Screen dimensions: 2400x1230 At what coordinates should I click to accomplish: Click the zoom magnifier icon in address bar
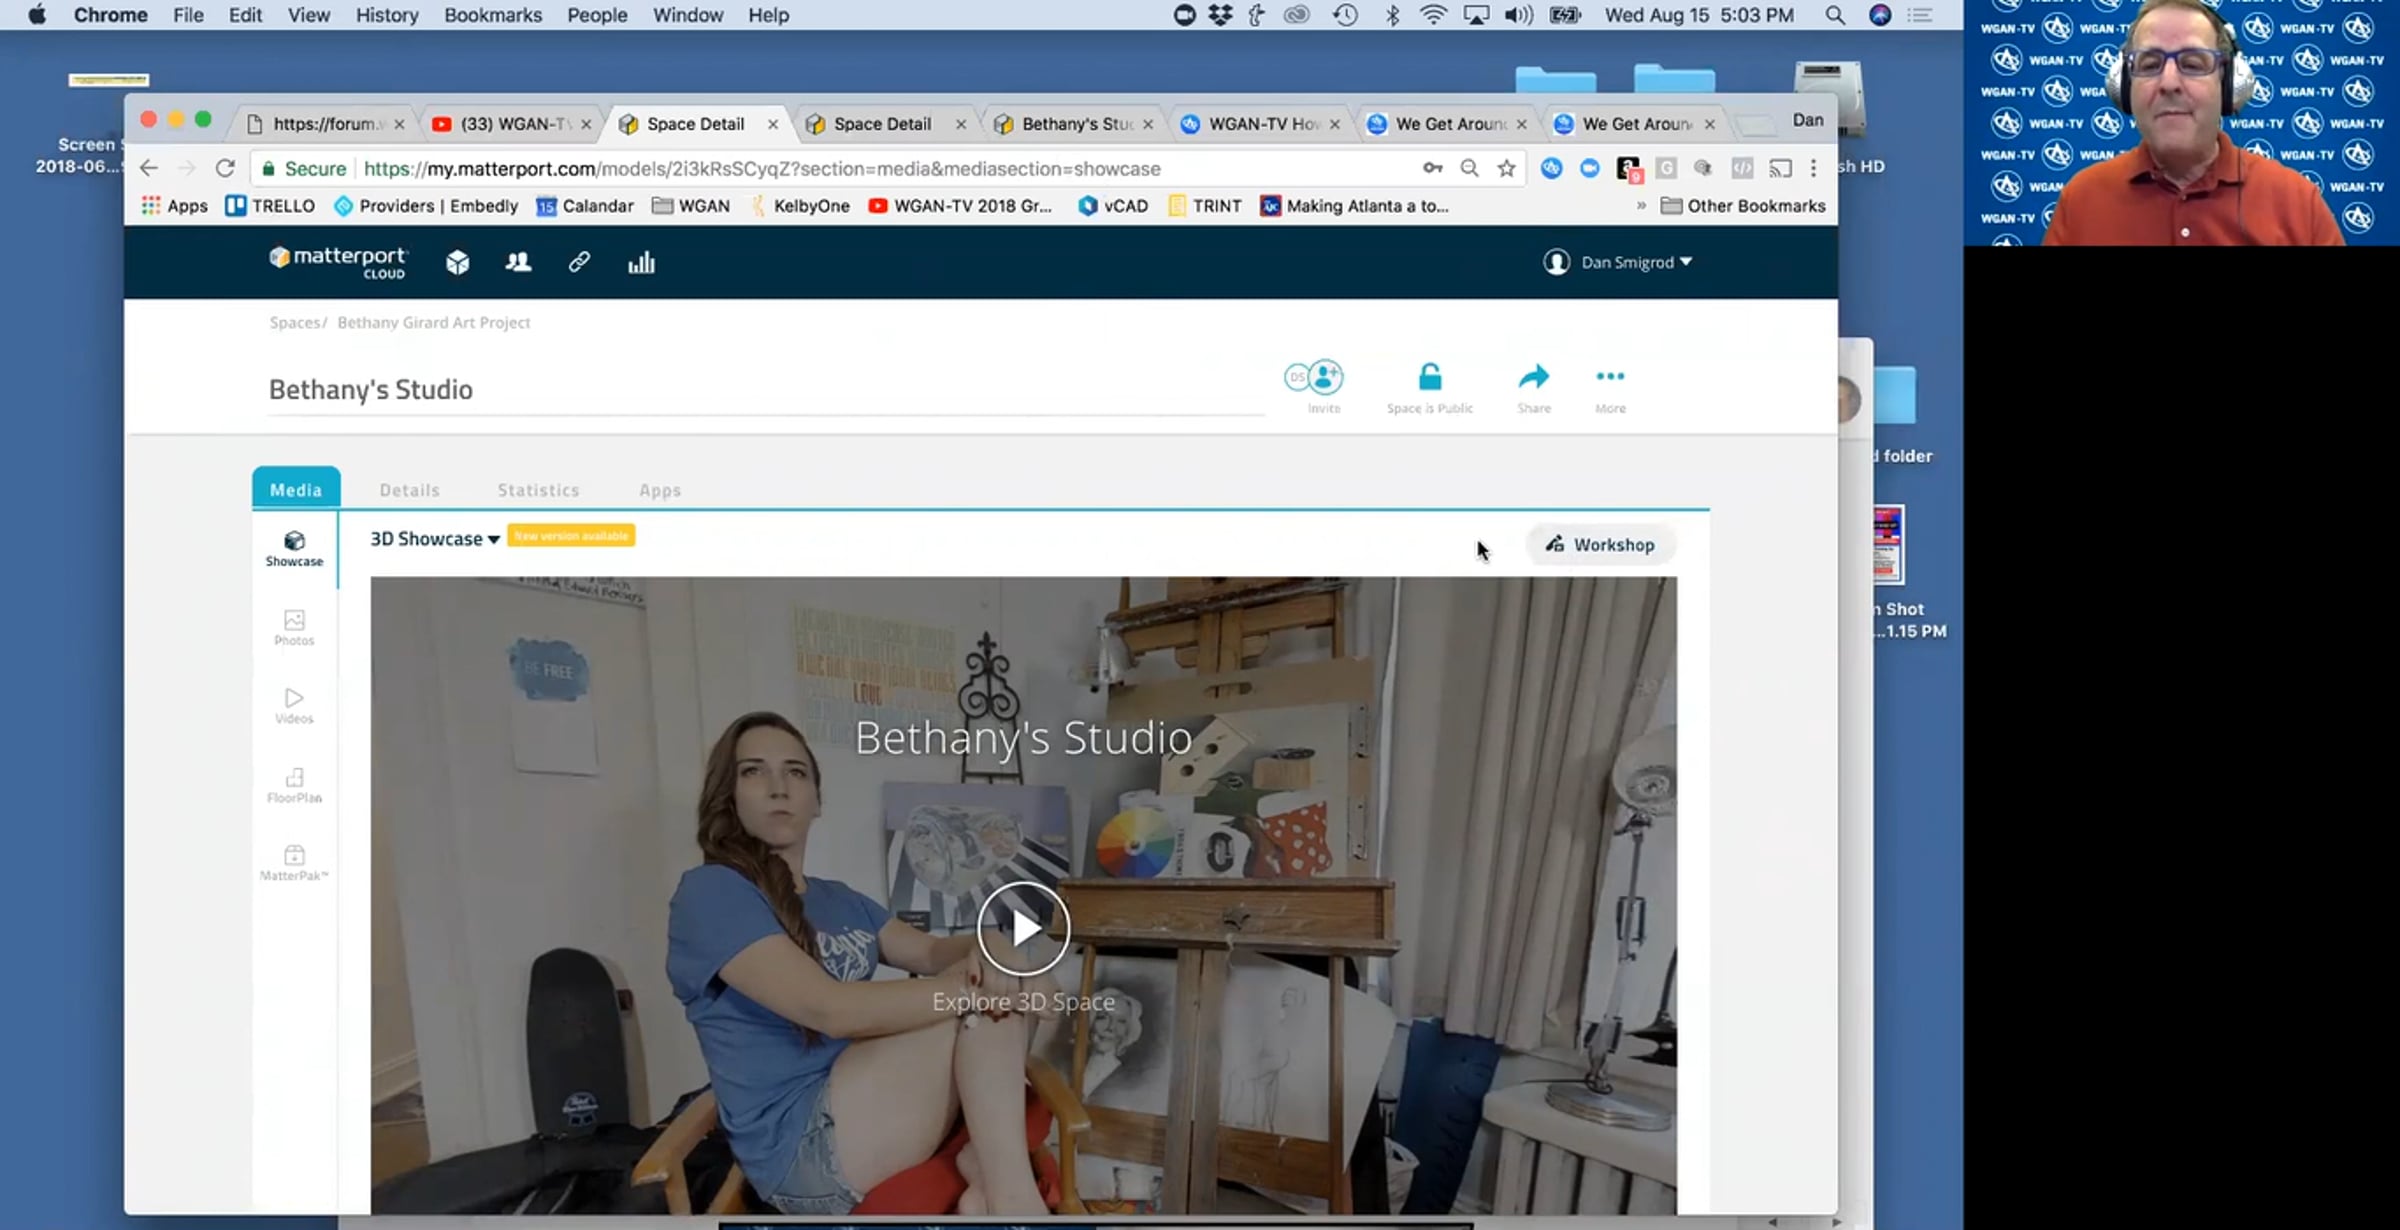coord(1469,168)
